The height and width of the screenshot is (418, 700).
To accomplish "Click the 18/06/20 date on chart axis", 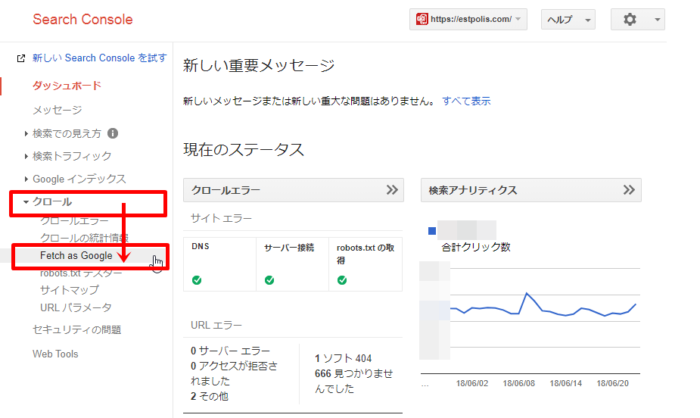I will coord(612,383).
